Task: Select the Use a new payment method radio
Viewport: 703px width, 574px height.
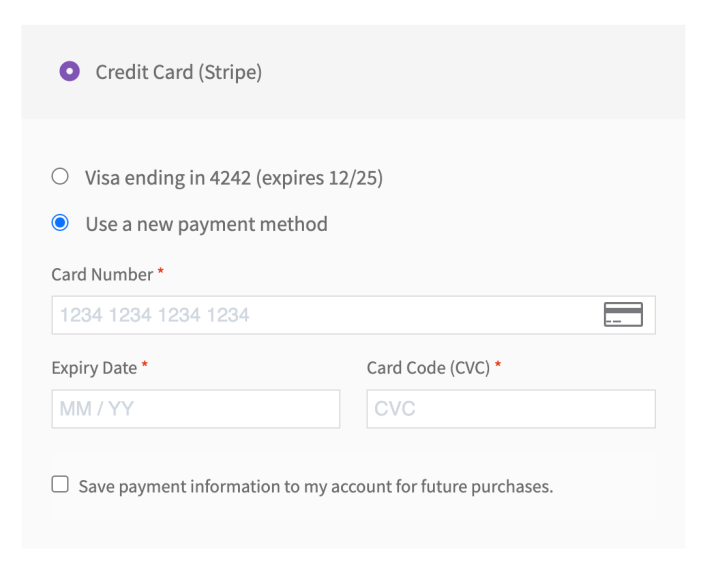Action: pyautogui.click(x=60, y=223)
